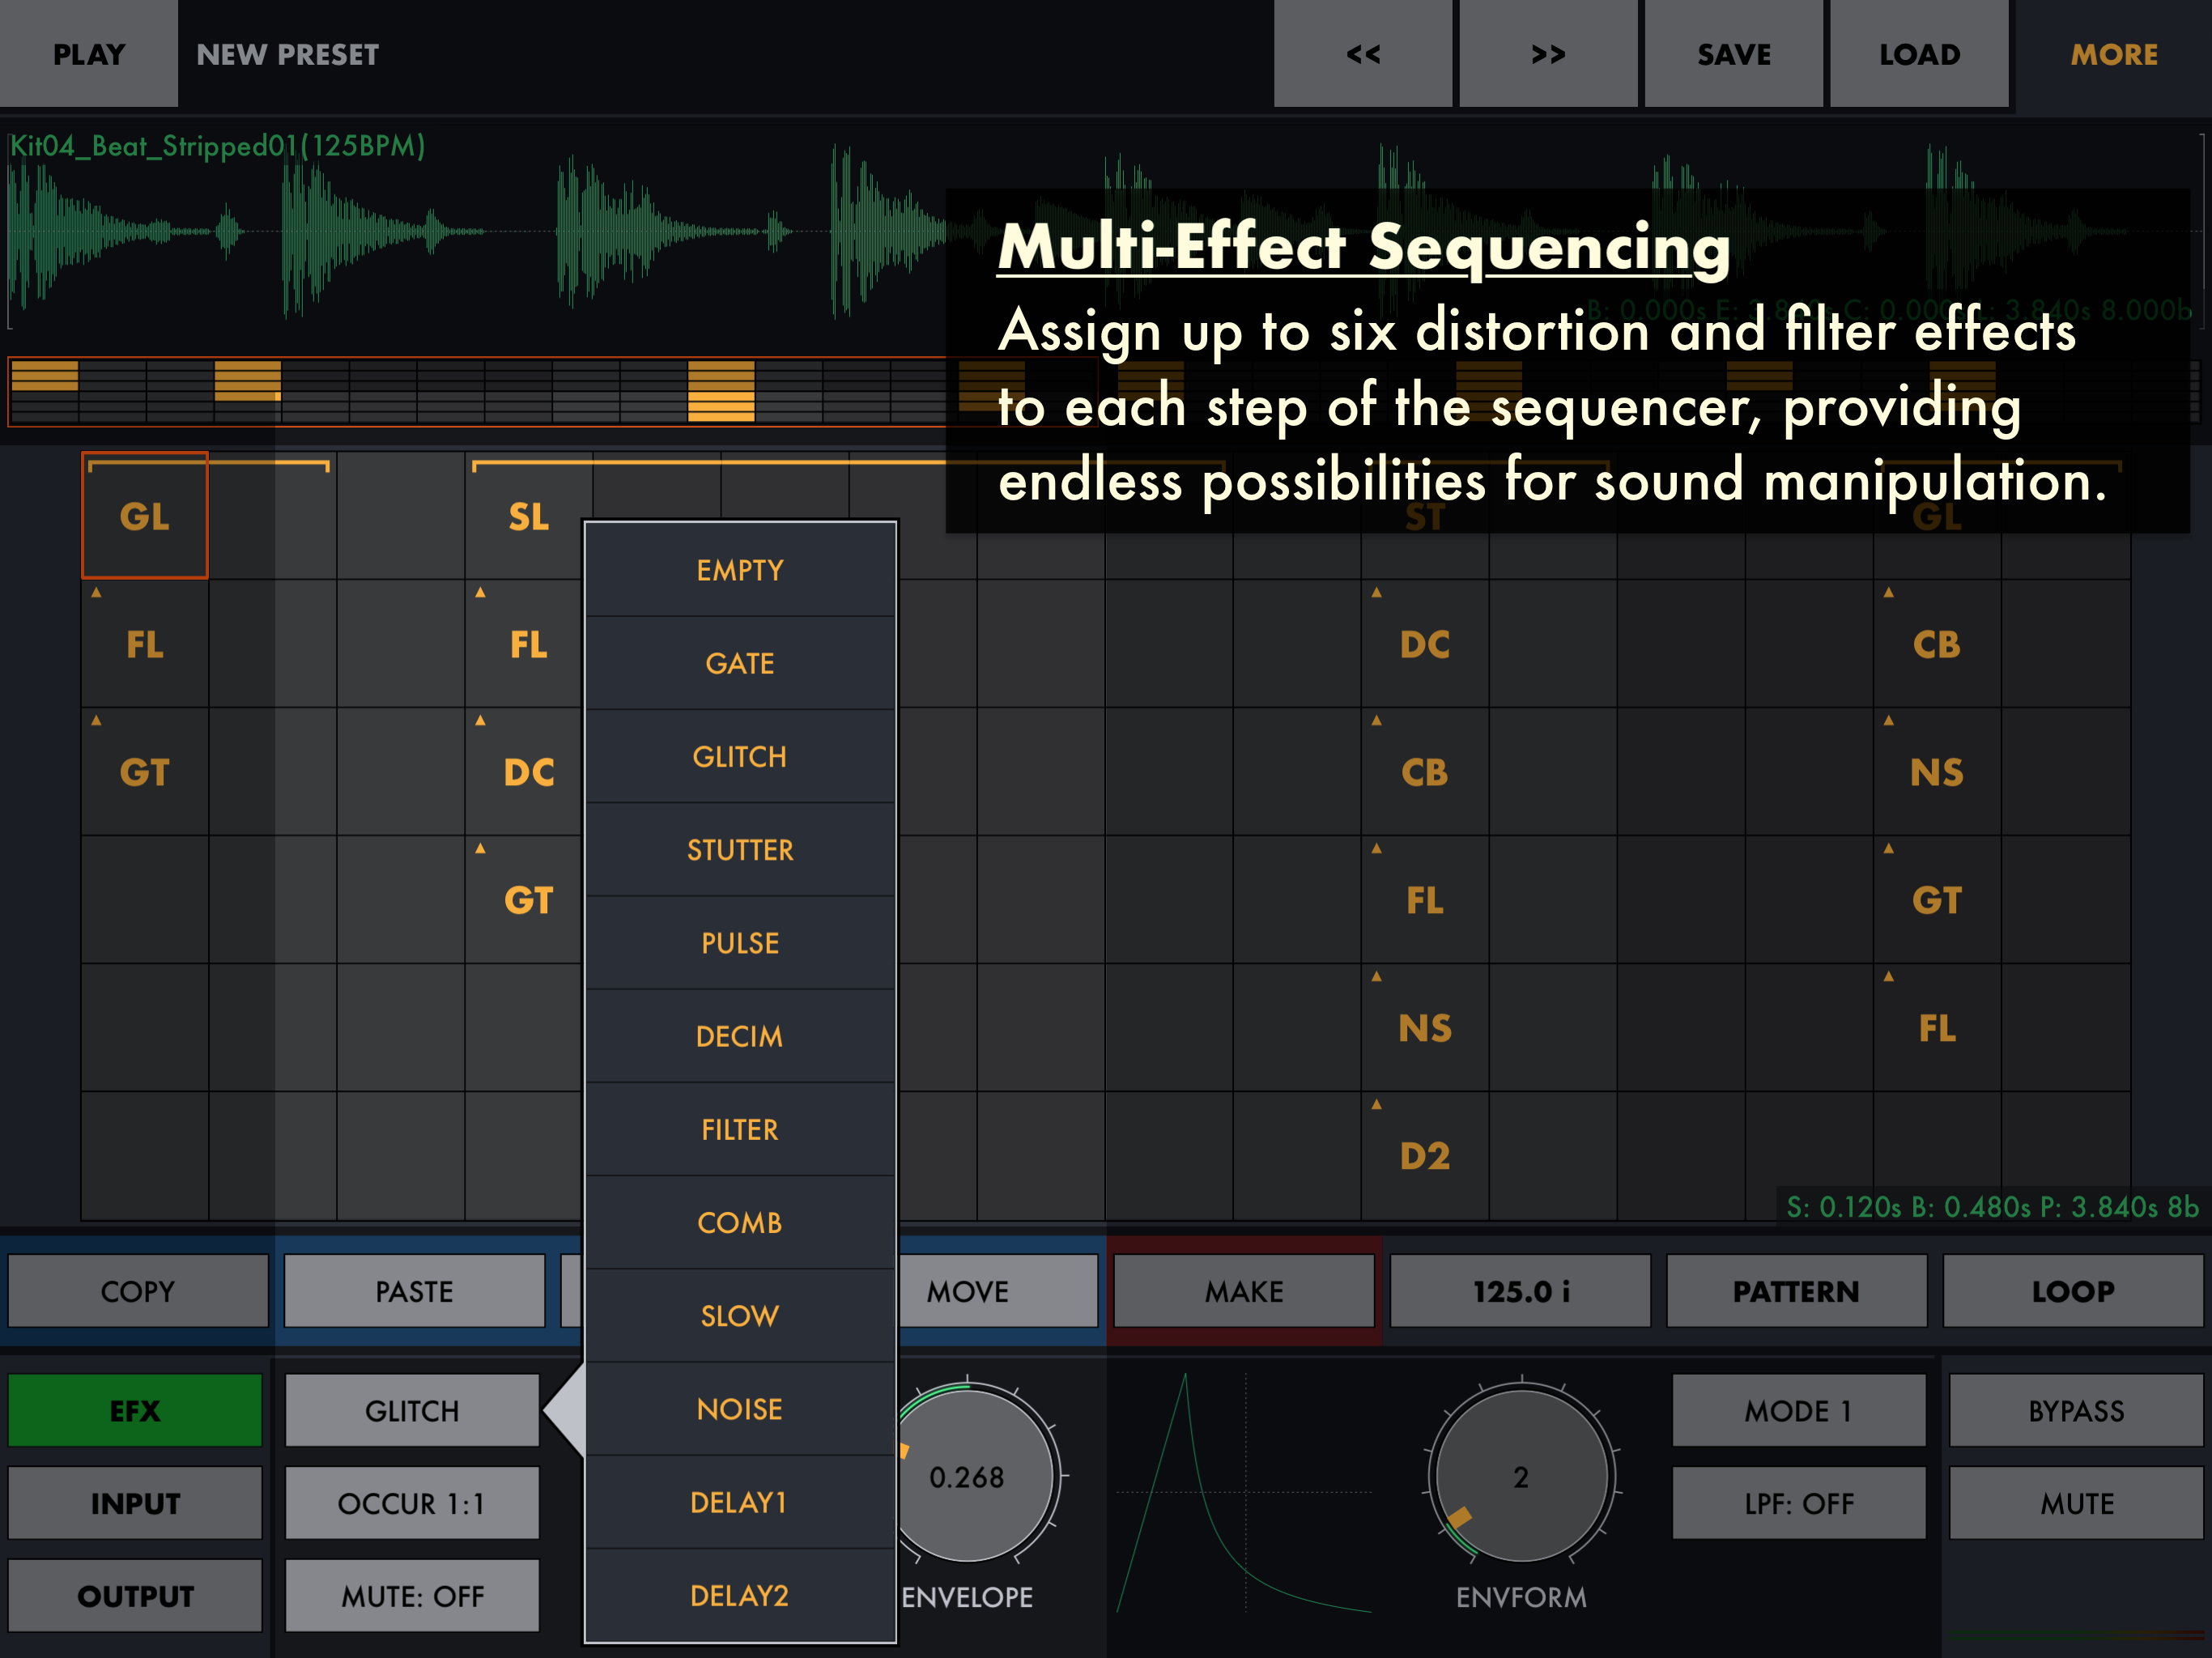The width and height of the screenshot is (2212, 1658).
Task: Open the GLITCH effect type selector
Action: 412,1410
